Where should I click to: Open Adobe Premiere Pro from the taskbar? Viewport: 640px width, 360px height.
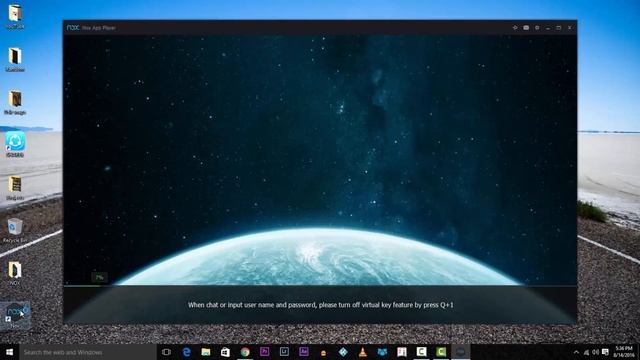coord(264,352)
